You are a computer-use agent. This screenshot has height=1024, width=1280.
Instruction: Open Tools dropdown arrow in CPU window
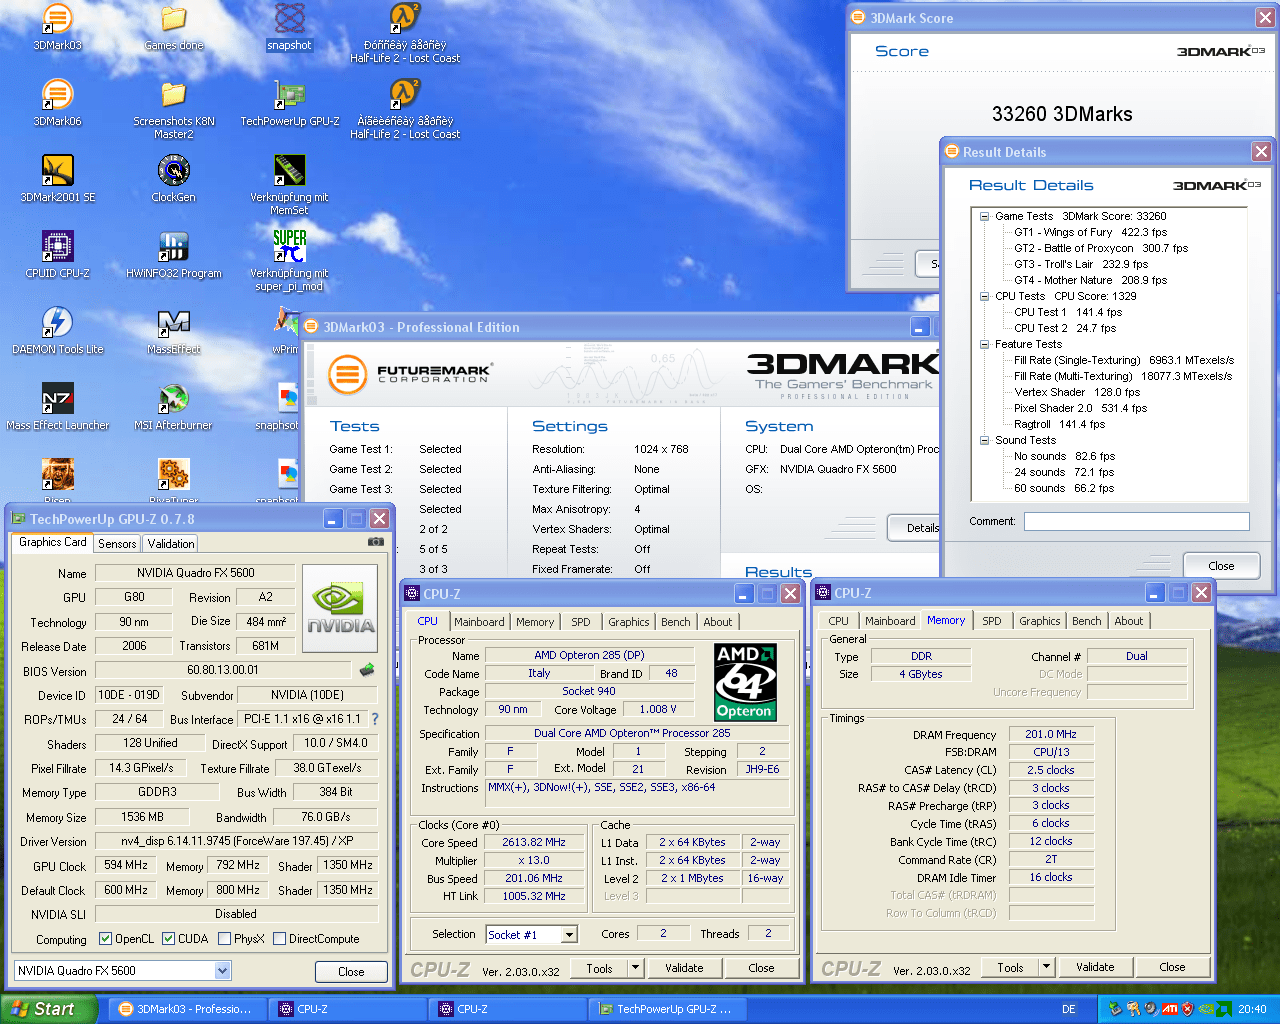point(635,967)
